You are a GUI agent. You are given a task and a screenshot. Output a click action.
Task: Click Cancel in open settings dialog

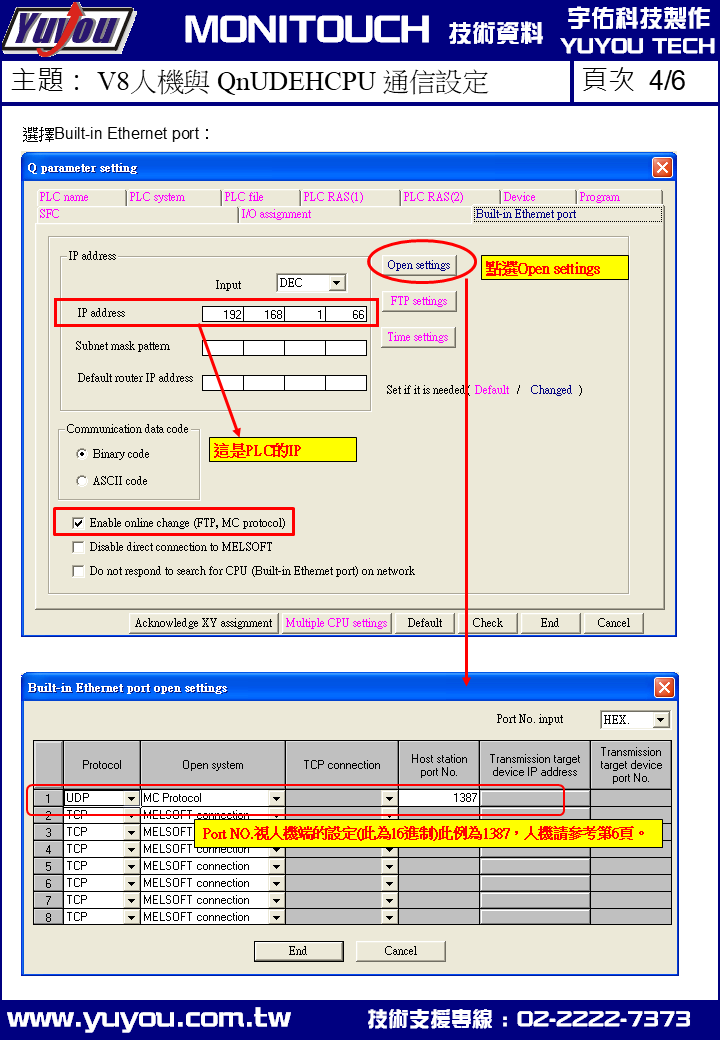click(x=400, y=951)
